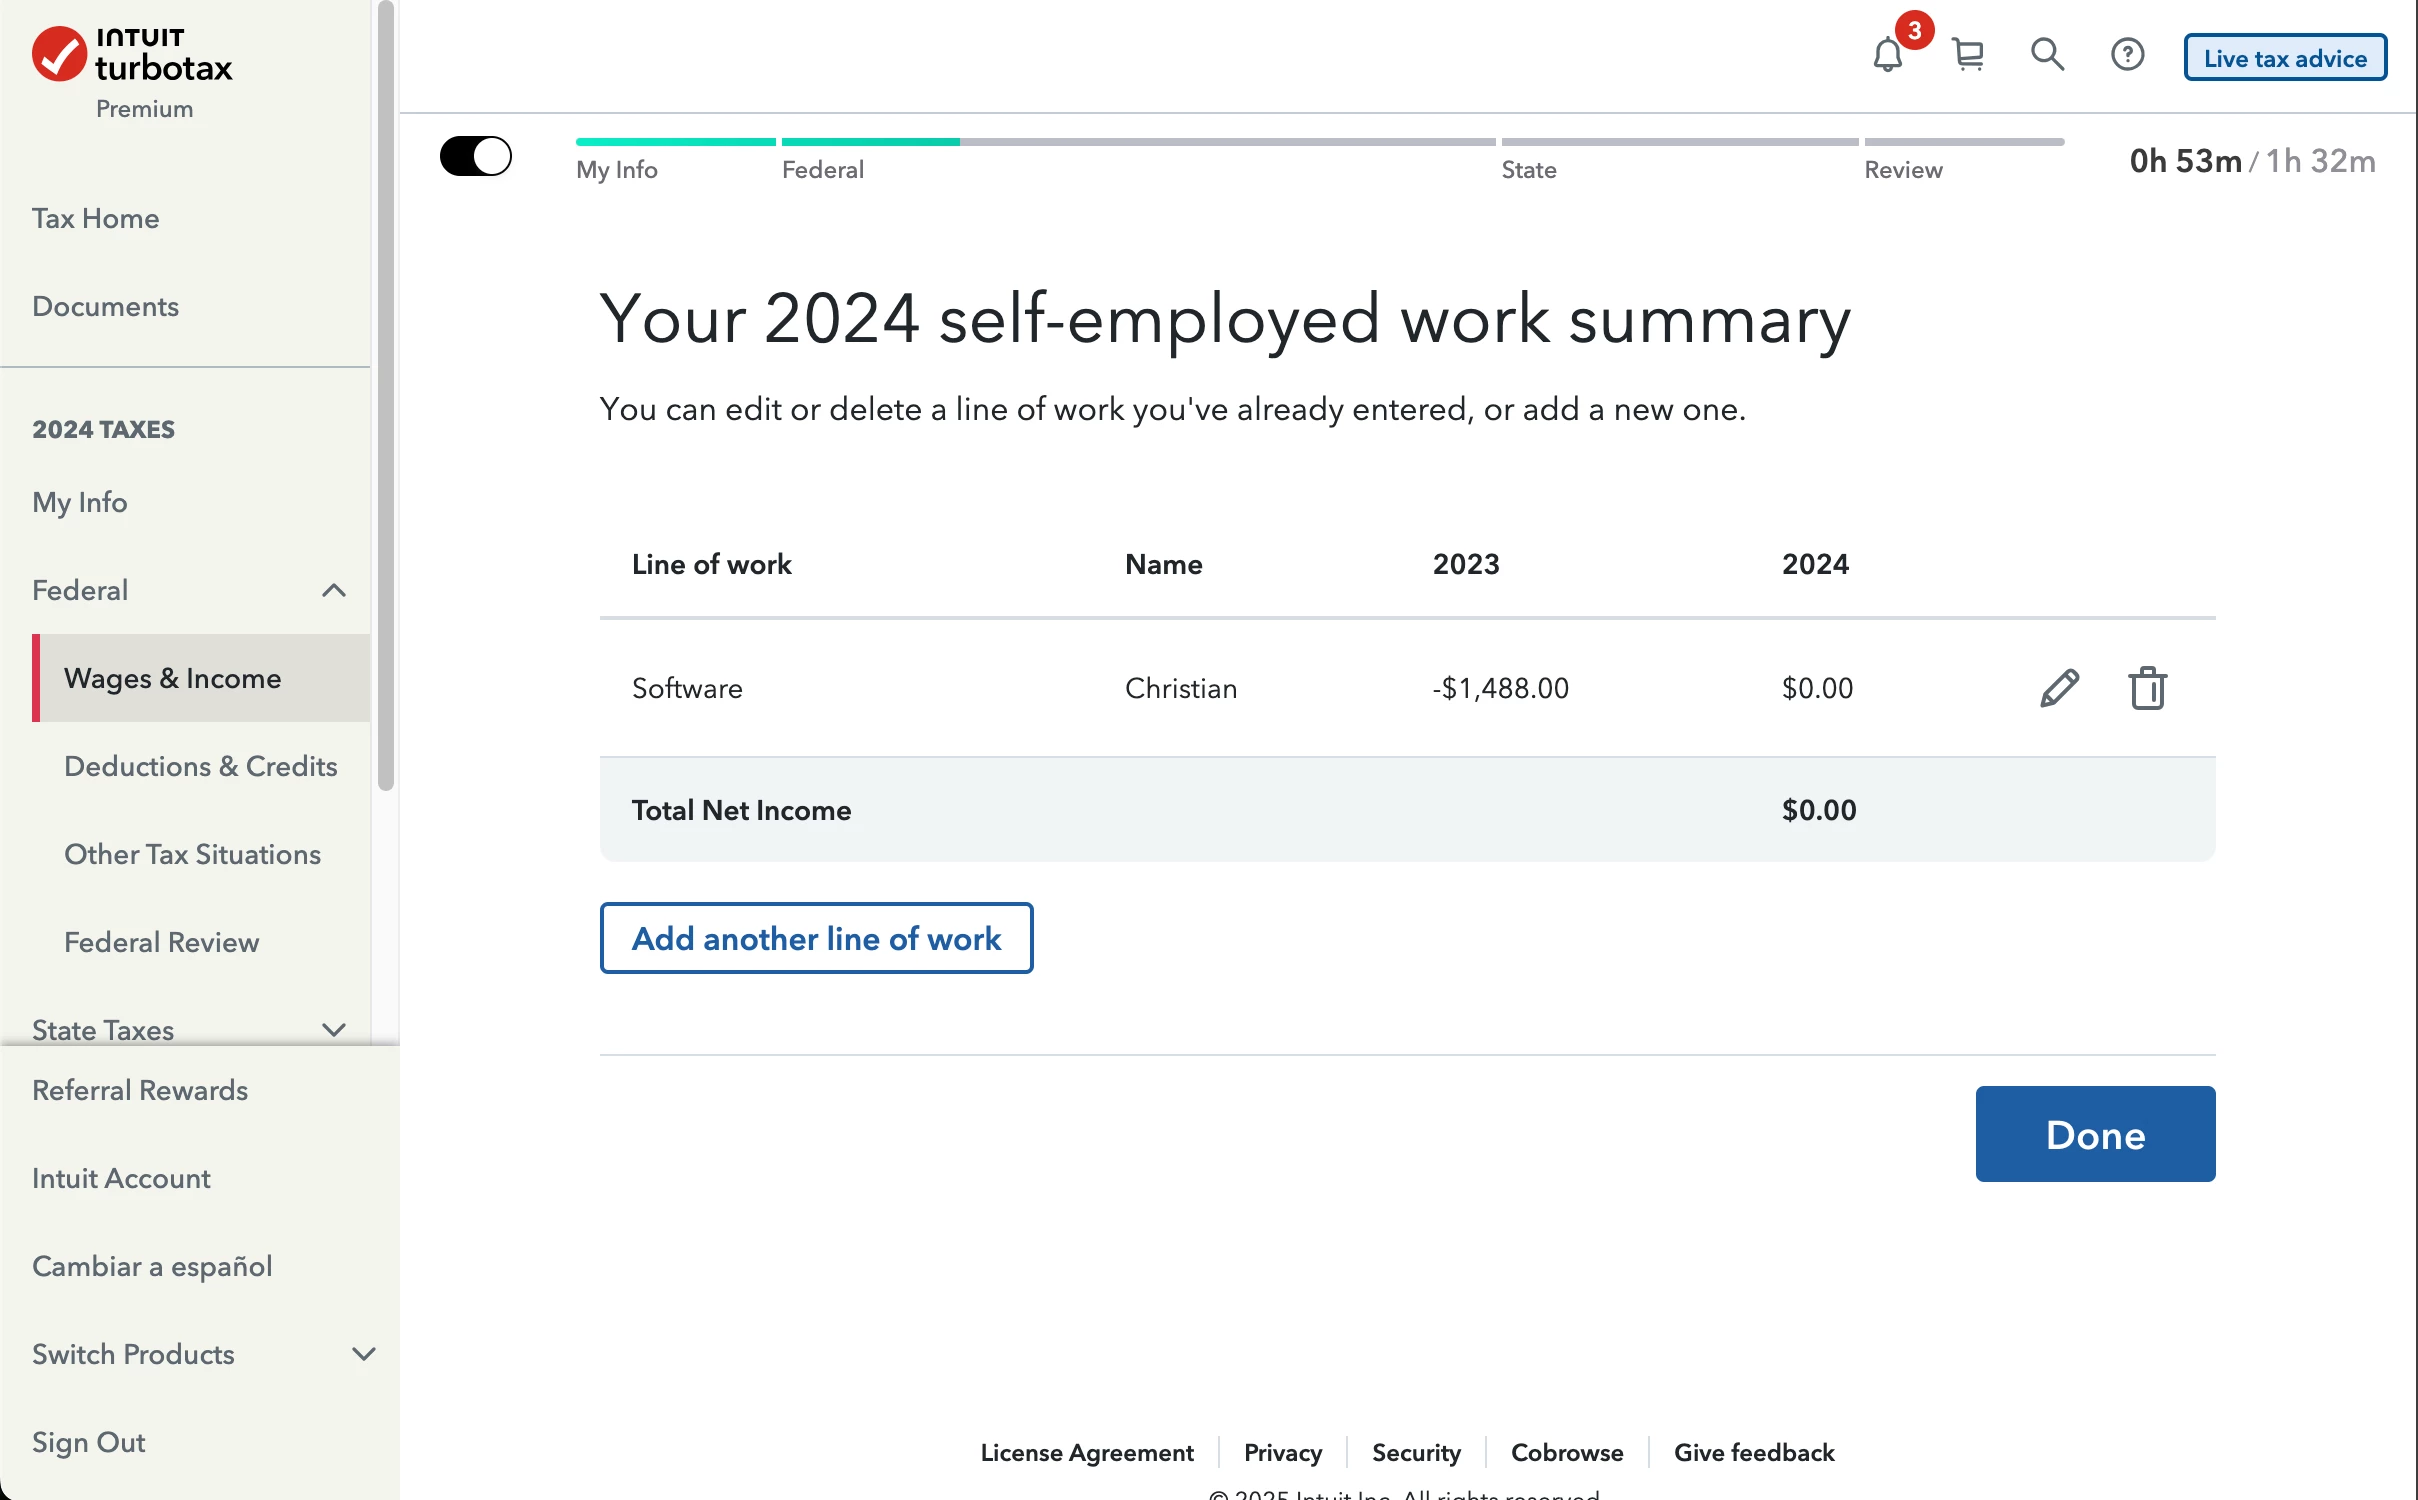Open the Privacy footer link
Image resolution: width=2418 pixels, height=1500 pixels.
click(x=1283, y=1452)
